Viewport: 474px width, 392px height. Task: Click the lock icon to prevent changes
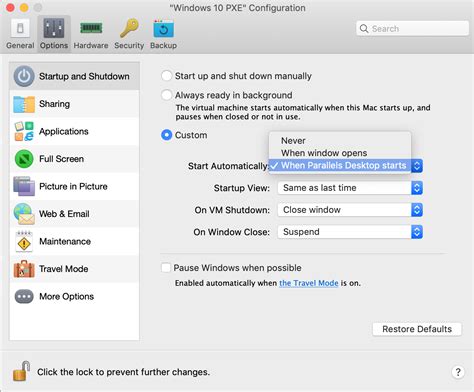pyautogui.click(x=21, y=371)
